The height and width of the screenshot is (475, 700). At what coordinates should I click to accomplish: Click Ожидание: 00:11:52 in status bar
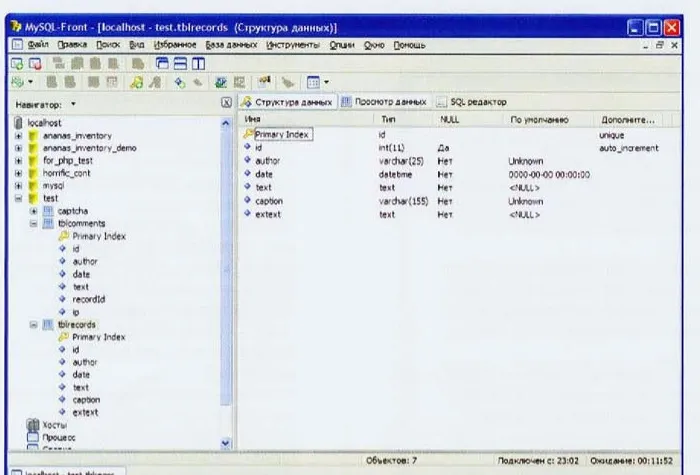pyautogui.click(x=631, y=461)
